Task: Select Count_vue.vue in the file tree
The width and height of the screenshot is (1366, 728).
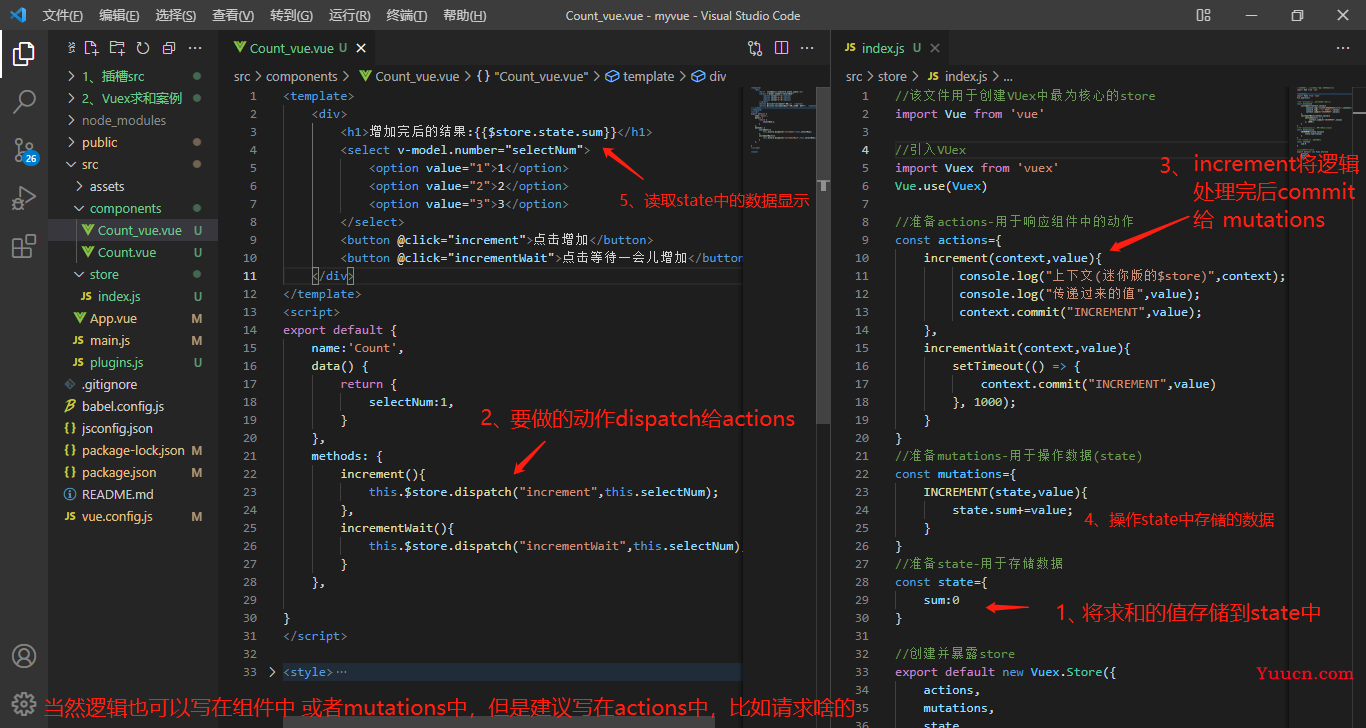Action: [x=133, y=230]
